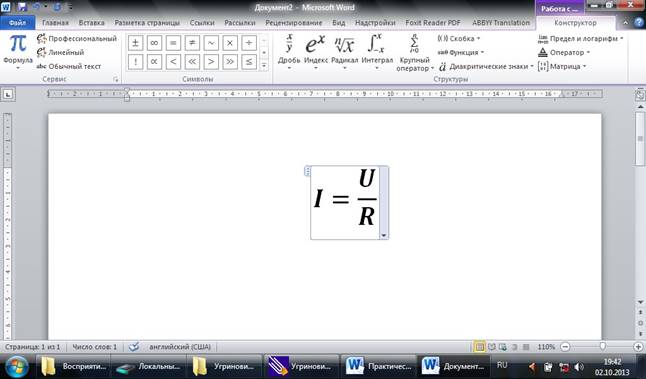Open the Интеграл structures menu
Screen dimensions: 646x379
pyautogui.click(x=377, y=51)
